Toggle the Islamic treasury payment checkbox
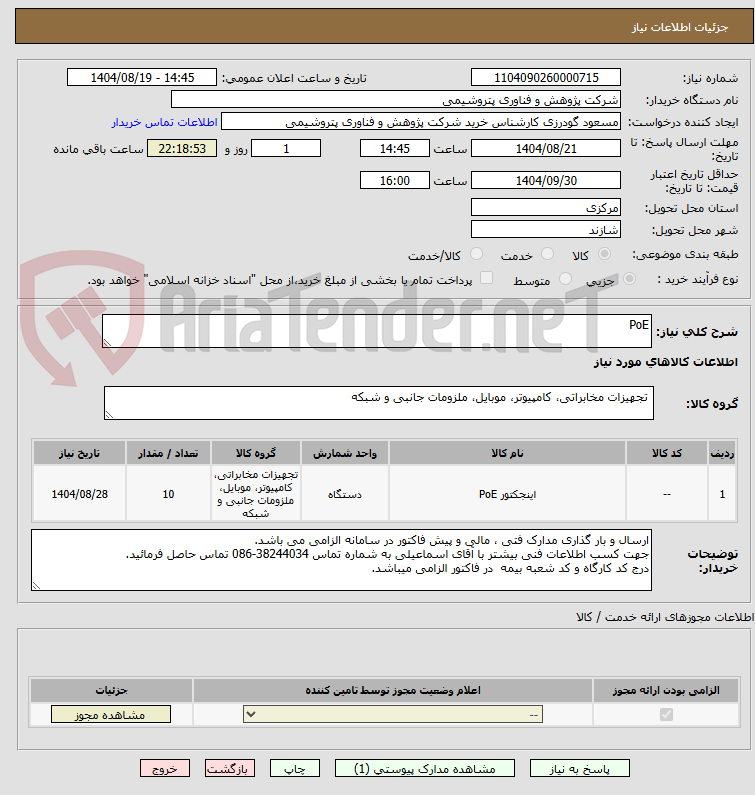755x795 pixels. pyautogui.click(x=486, y=278)
